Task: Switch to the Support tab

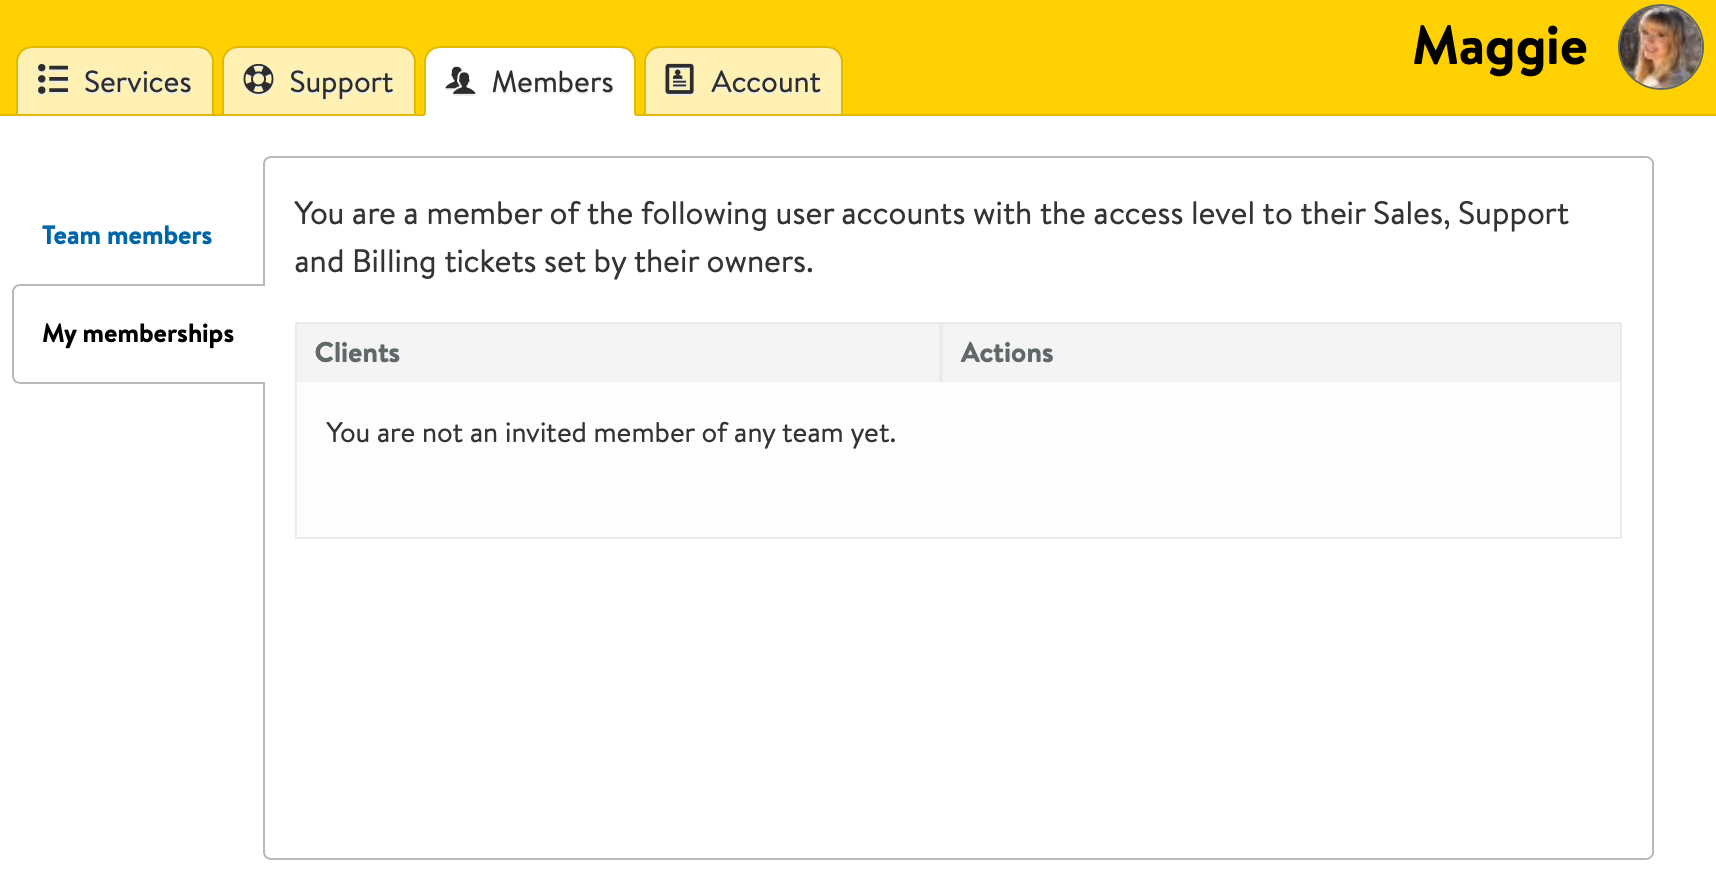Action: tap(319, 81)
